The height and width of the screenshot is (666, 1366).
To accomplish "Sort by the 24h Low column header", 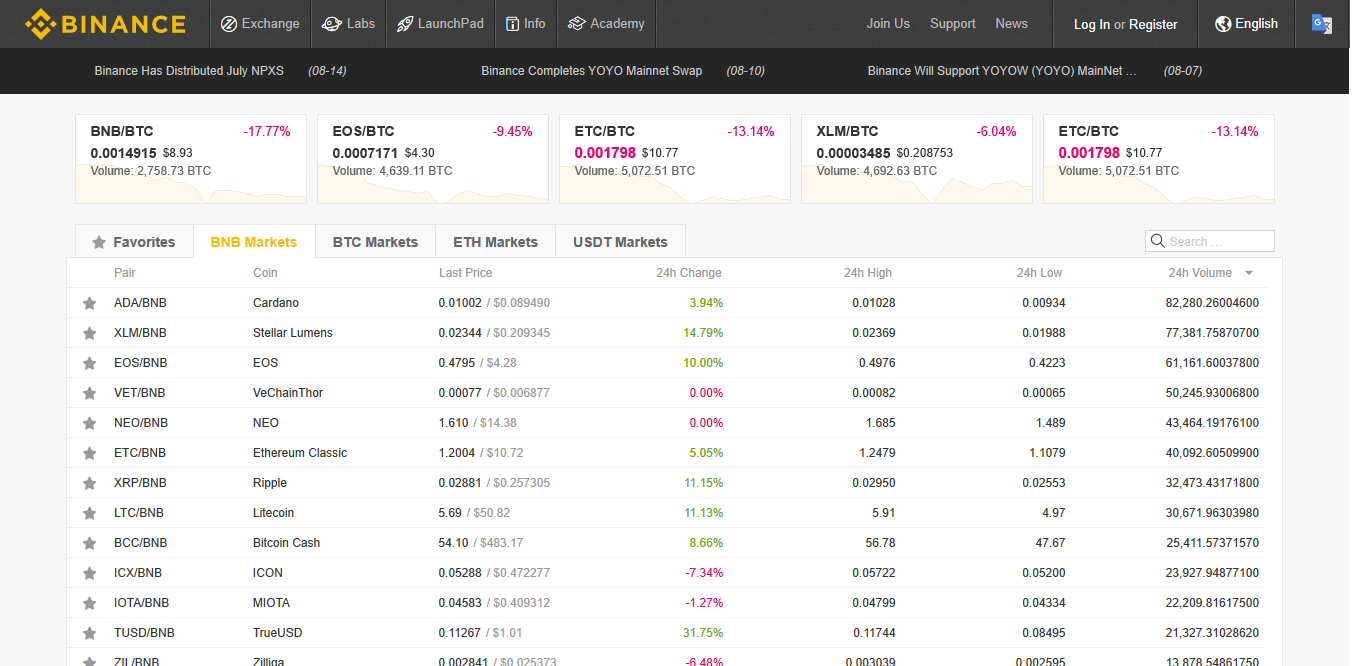I will (1040, 273).
